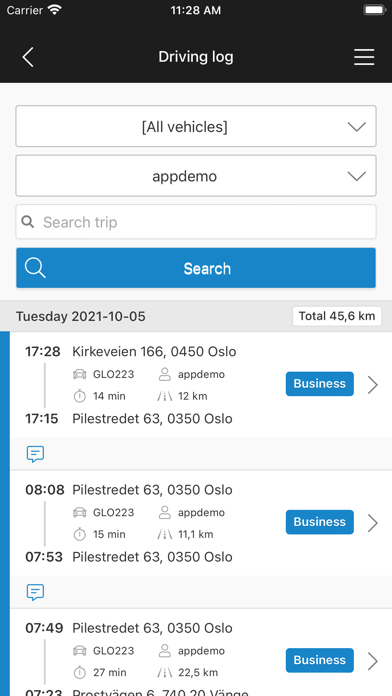
Task: Open comment icon under 08:08 trip
Action: [35, 592]
